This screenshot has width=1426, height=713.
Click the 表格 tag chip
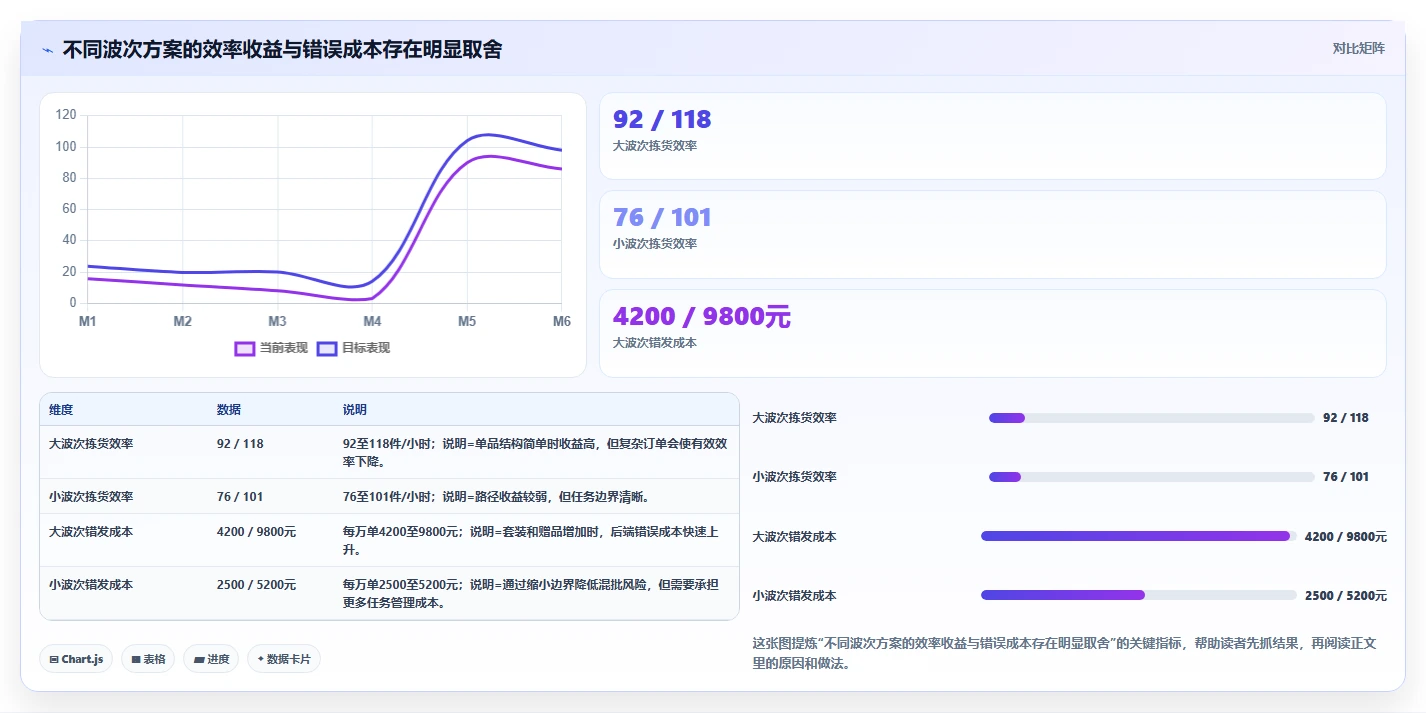coord(148,659)
